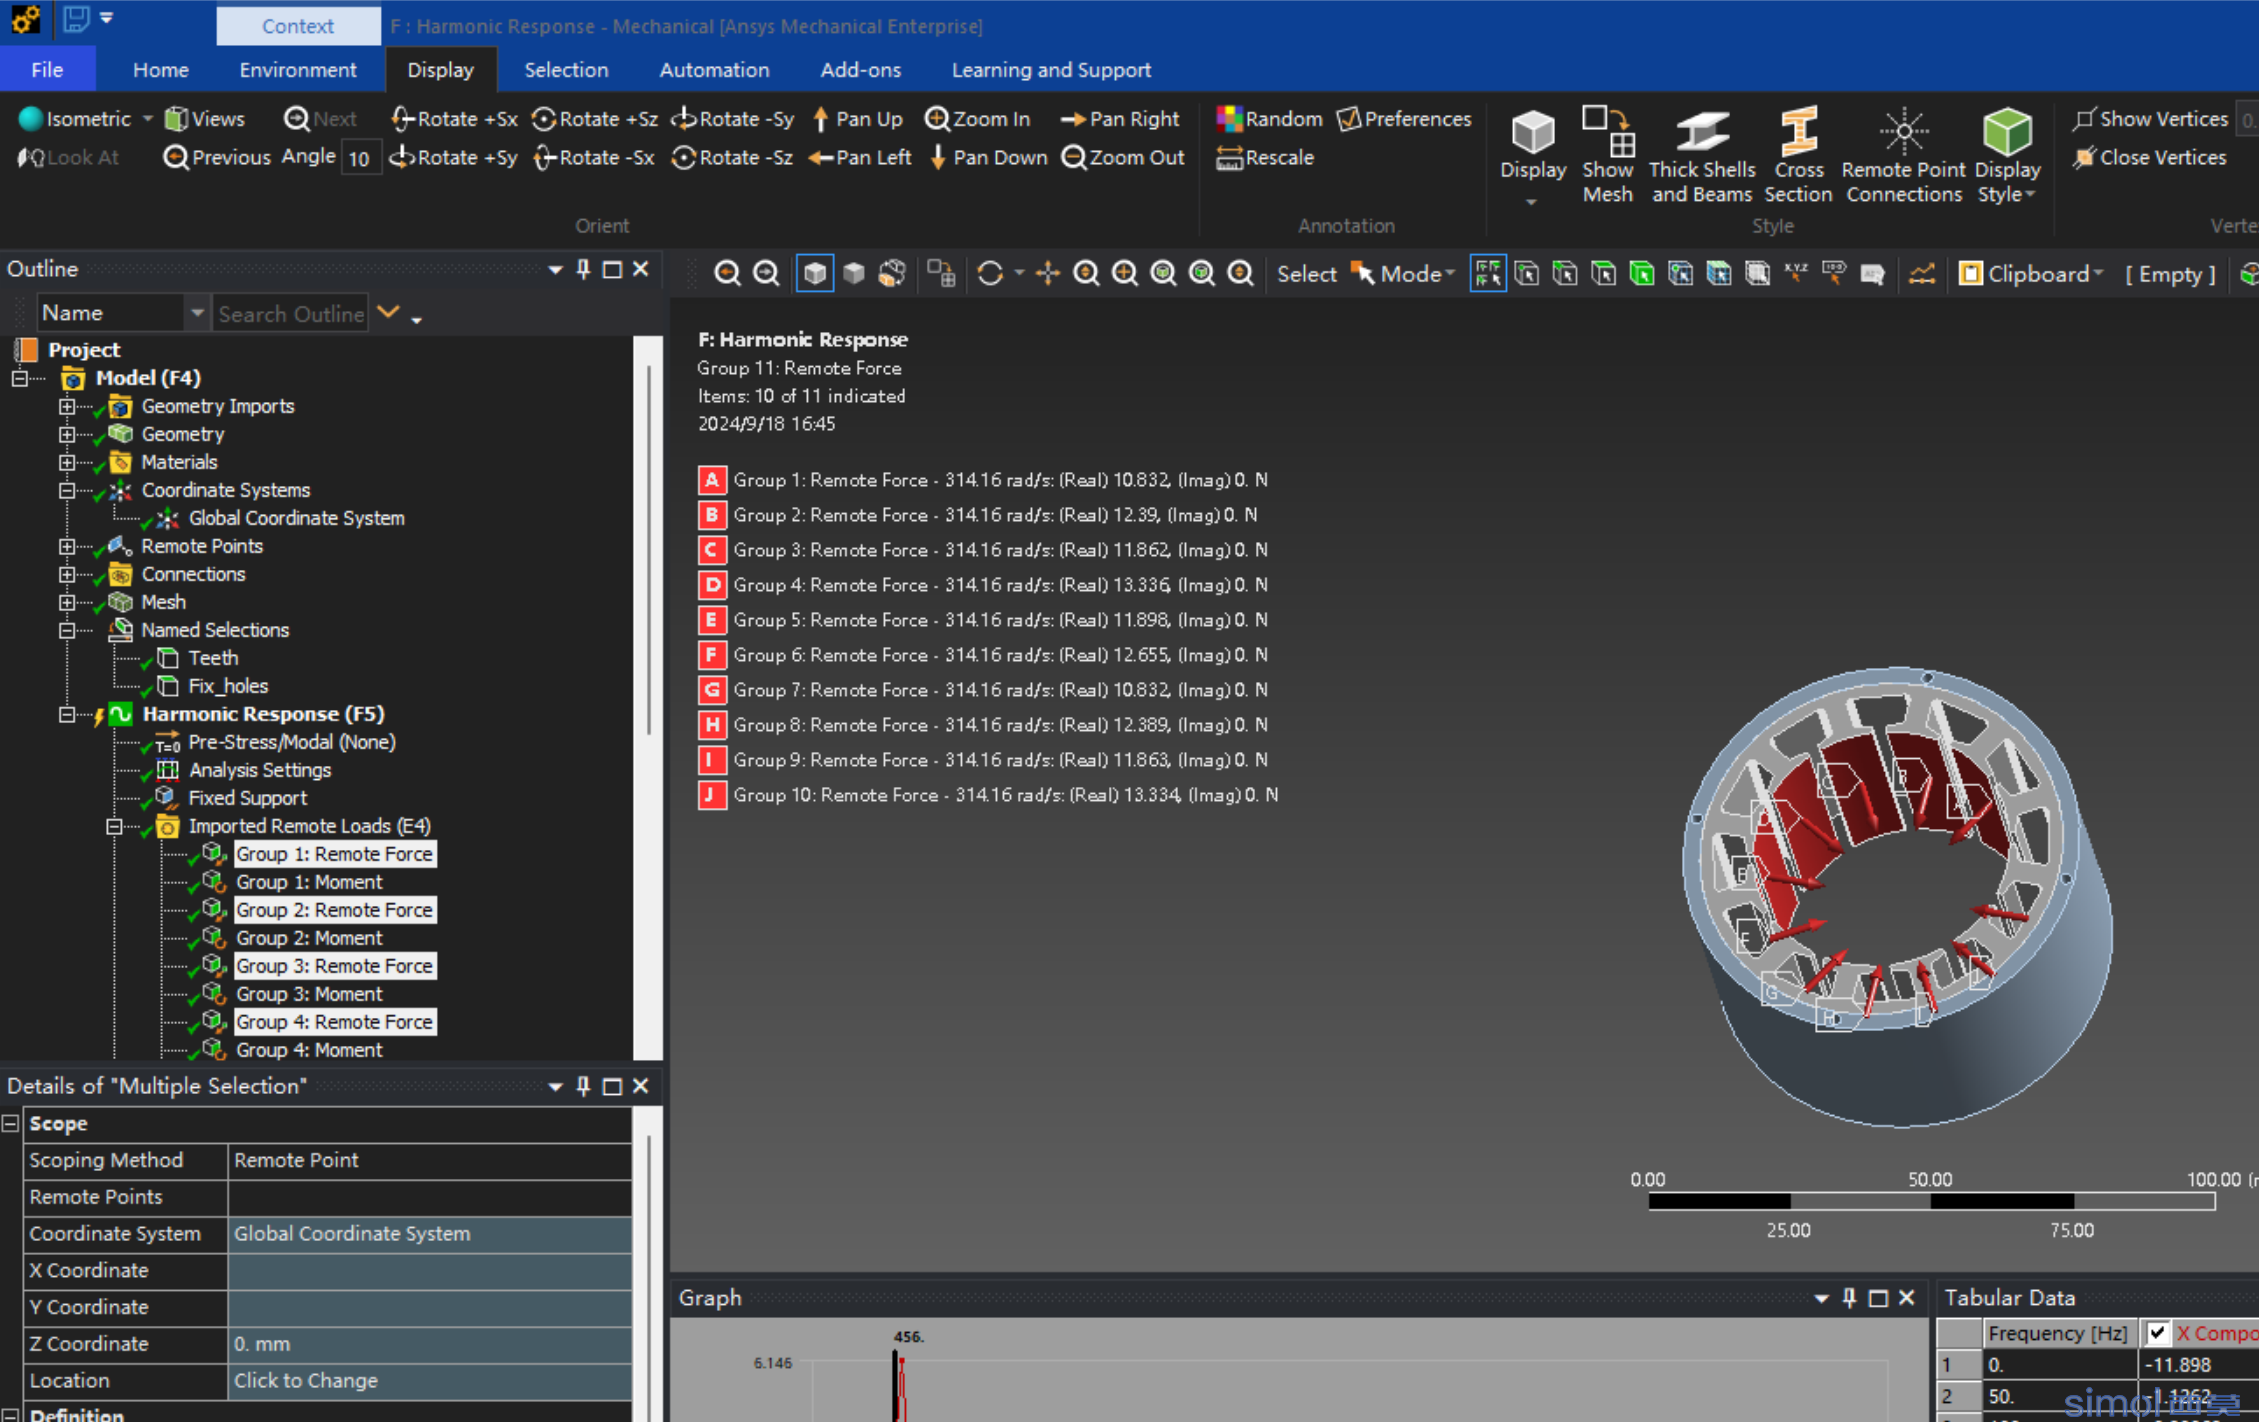Viewport: 2259px width, 1422px height.
Task: Click Search Outline input field
Action: coord(290,313)
